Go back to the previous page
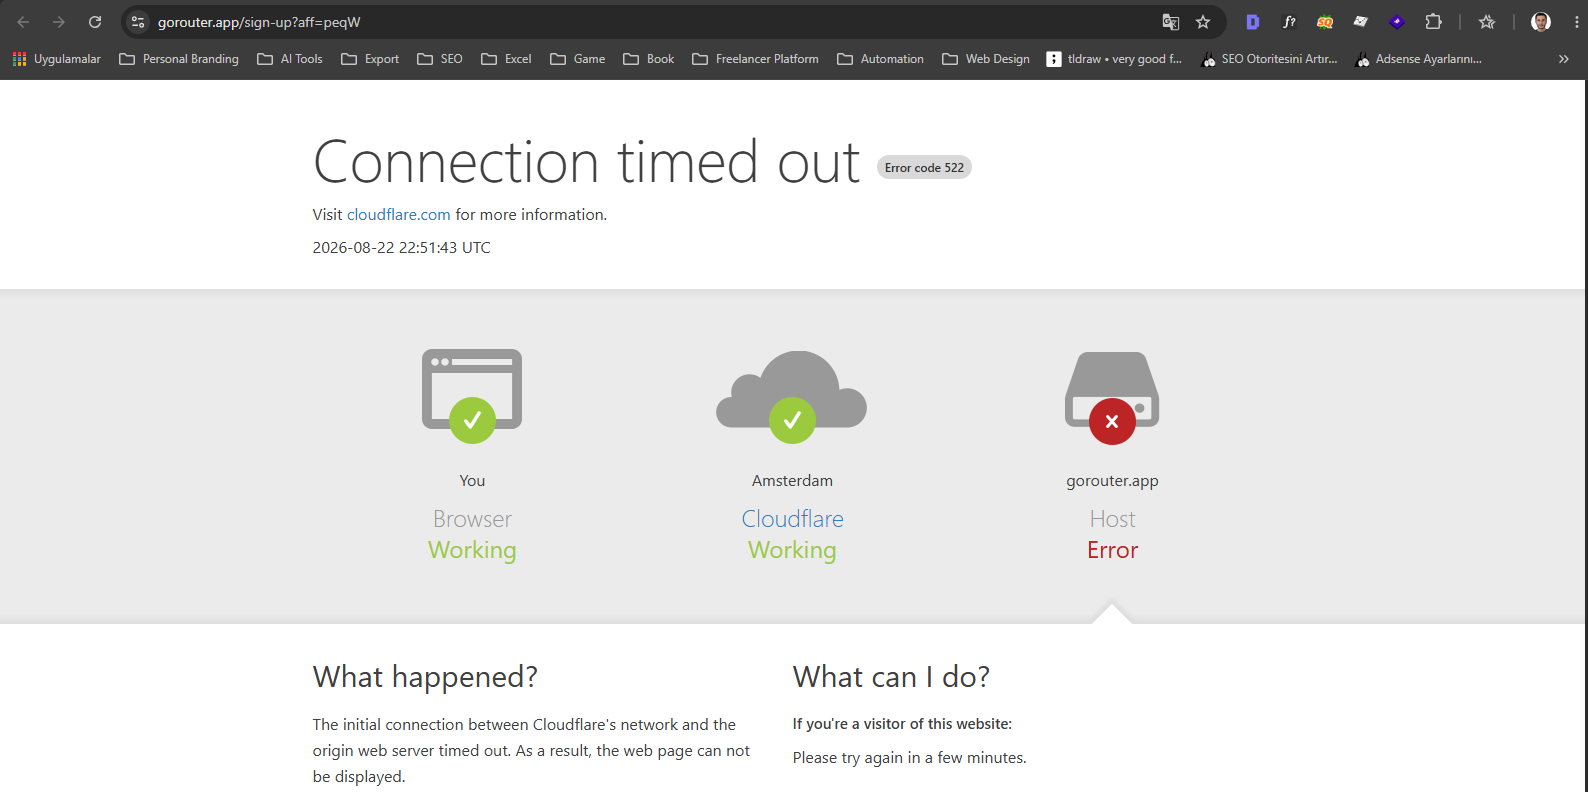1588x792 pixels. pos(23,22)
